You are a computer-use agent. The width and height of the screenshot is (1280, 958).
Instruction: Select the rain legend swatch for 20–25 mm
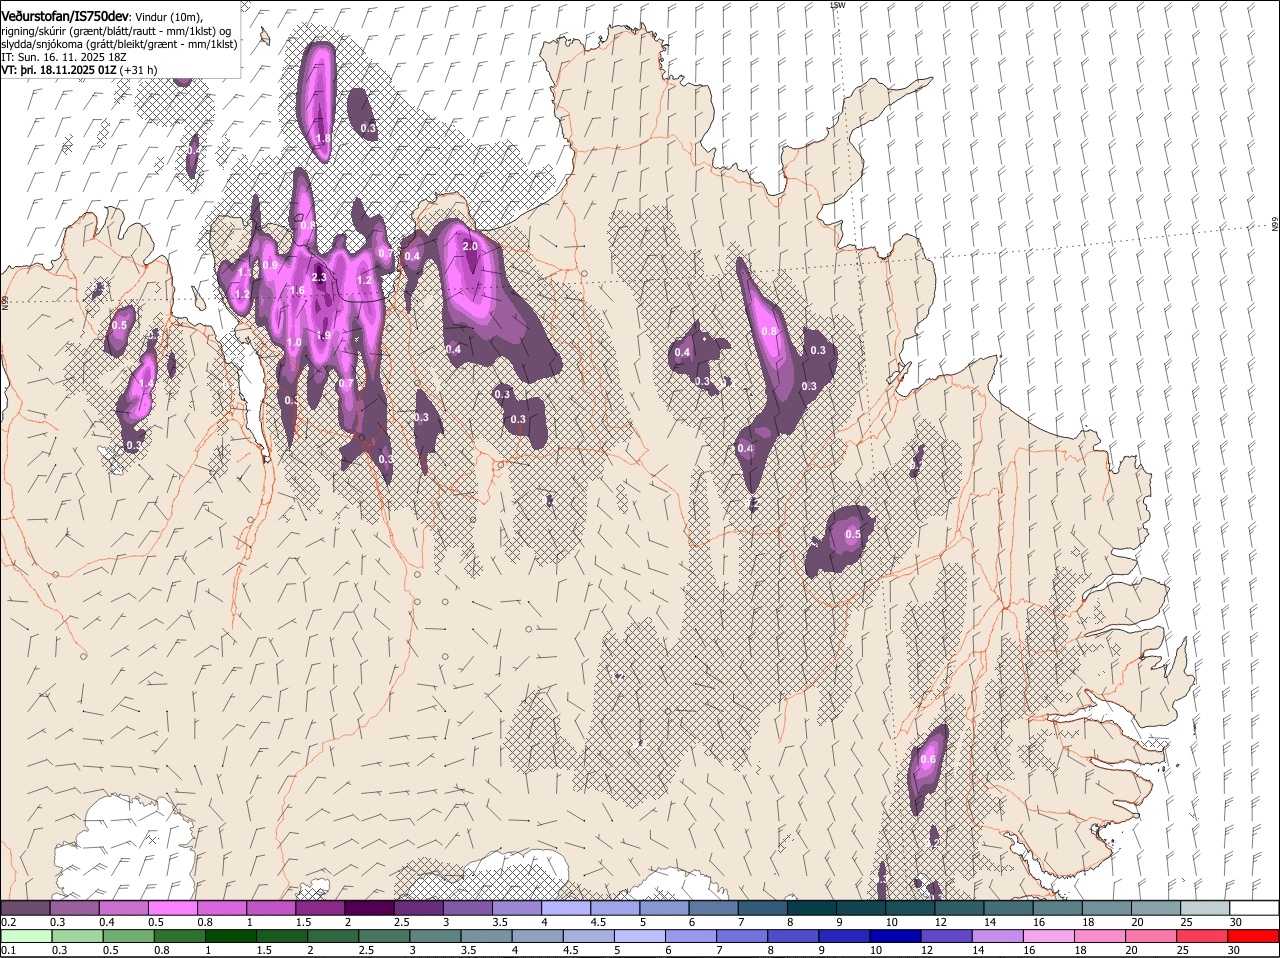1152,937
